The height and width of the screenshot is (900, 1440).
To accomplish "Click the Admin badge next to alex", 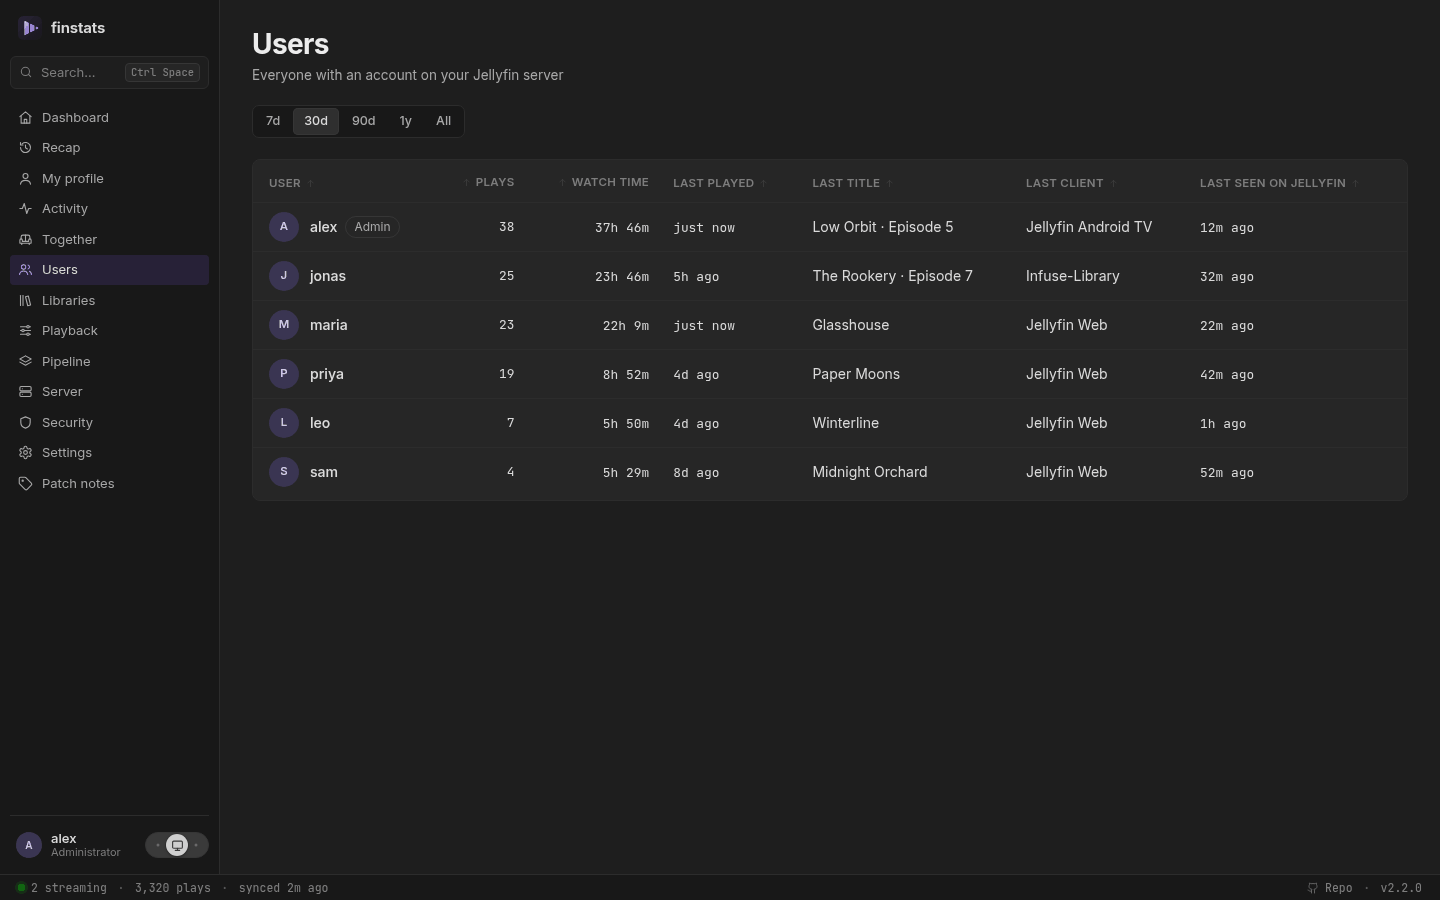I will (372, 227).
